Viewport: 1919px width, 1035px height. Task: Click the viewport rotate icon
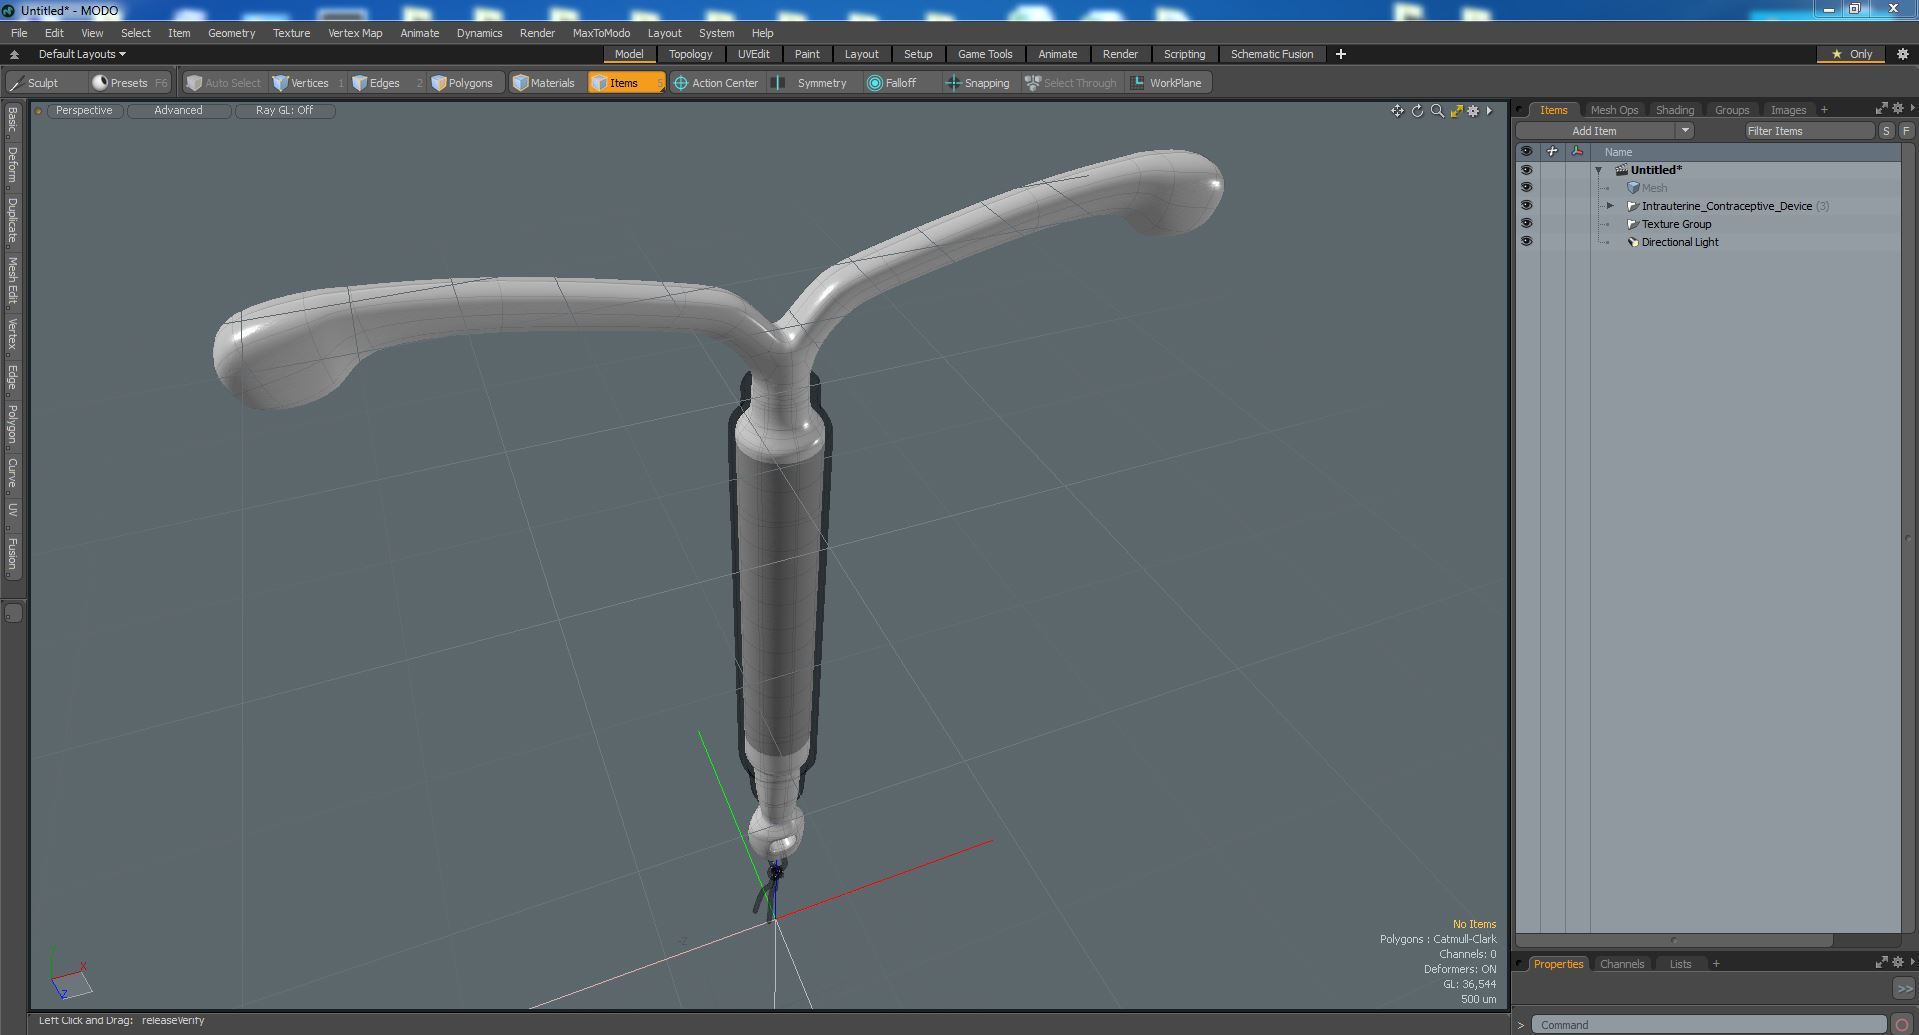click(x=1417, y=111)
